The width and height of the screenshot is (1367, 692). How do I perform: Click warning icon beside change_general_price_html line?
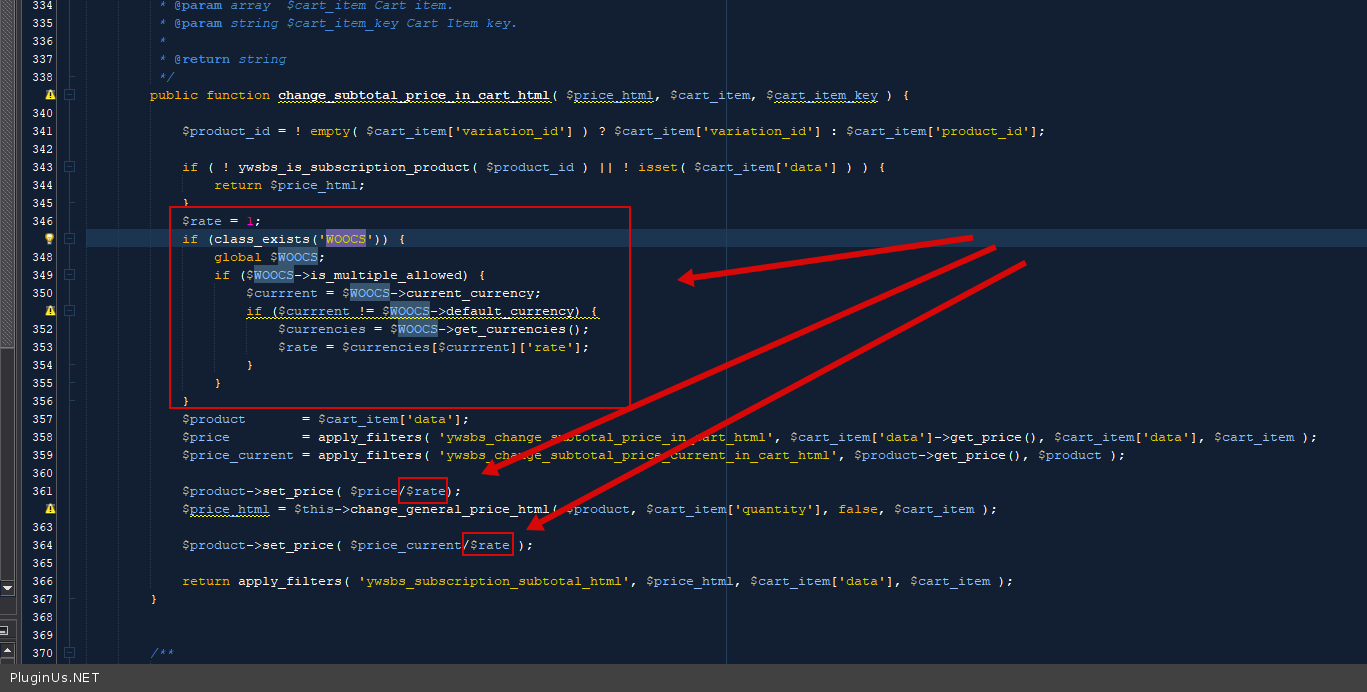[50, 509]
